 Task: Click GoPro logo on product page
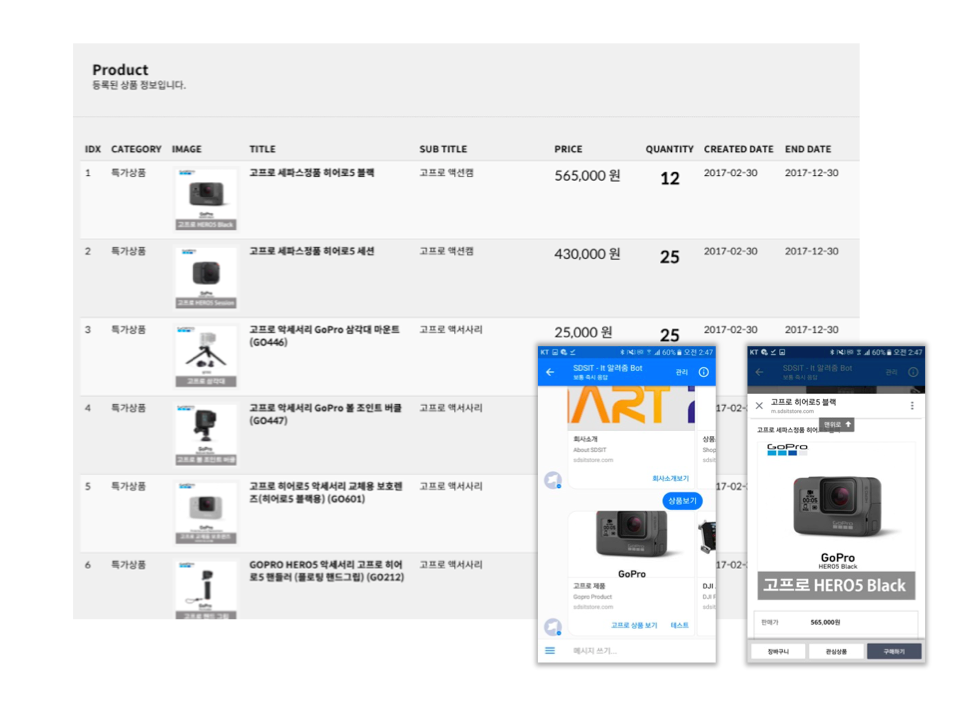coord(787,449)
